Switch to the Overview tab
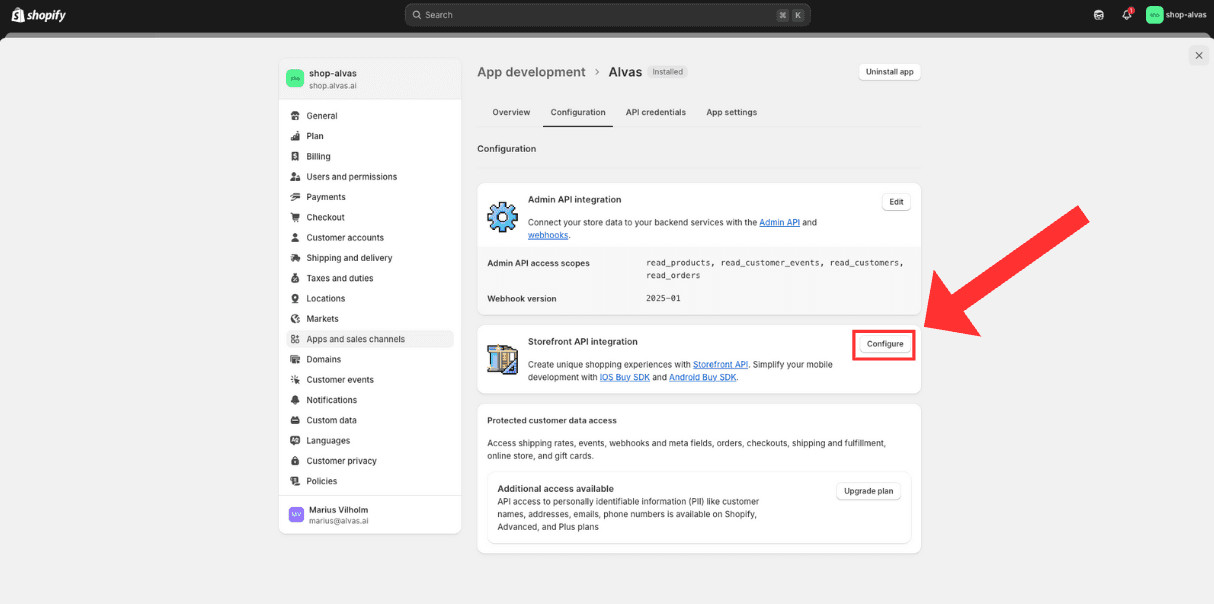 tap(511, 112)
